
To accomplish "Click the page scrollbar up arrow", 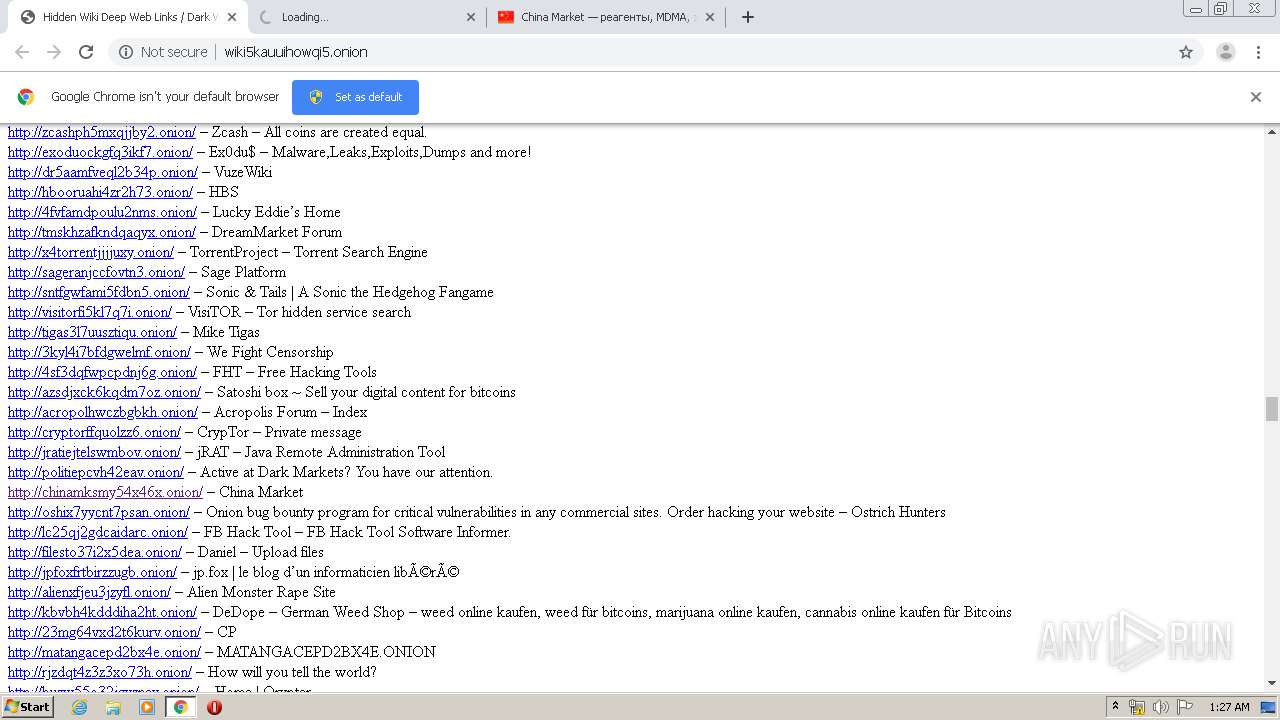I will tap(1272, 131).
